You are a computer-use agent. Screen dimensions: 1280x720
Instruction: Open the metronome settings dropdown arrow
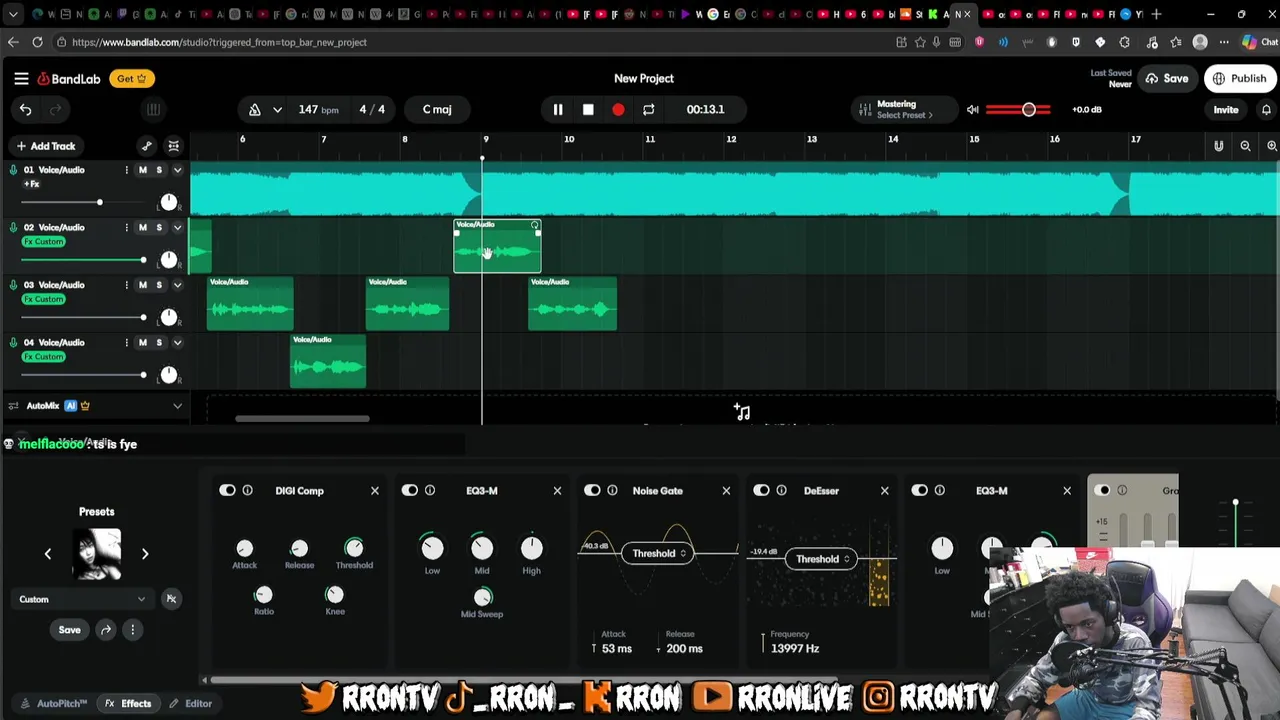point(277,110)
